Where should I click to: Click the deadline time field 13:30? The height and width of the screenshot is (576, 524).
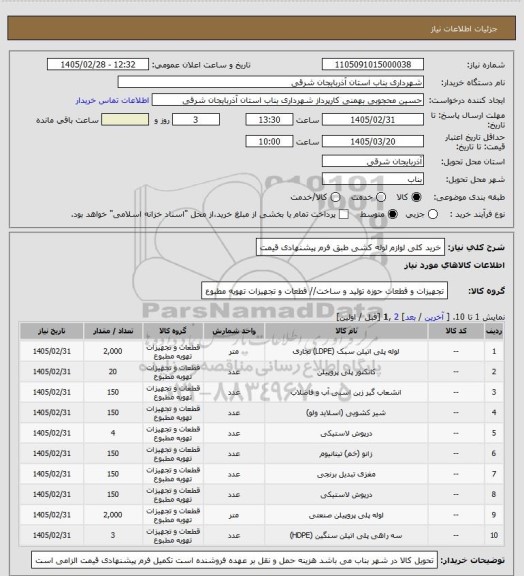pyautogui.click(x=269, y=120)
